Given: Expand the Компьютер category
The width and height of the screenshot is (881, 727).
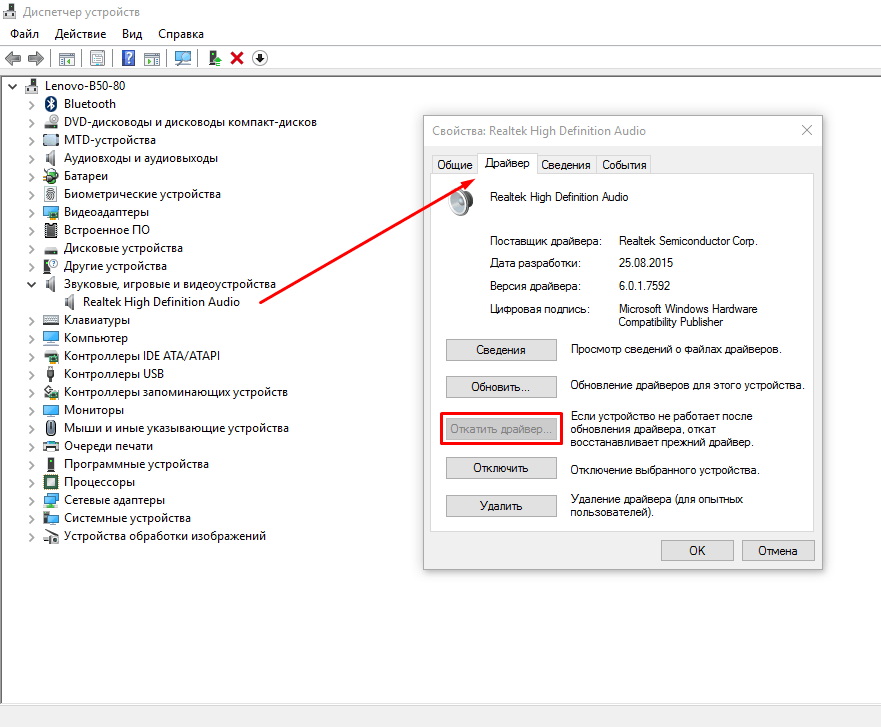Looking at the screenshot, I should tap(31, 338).
